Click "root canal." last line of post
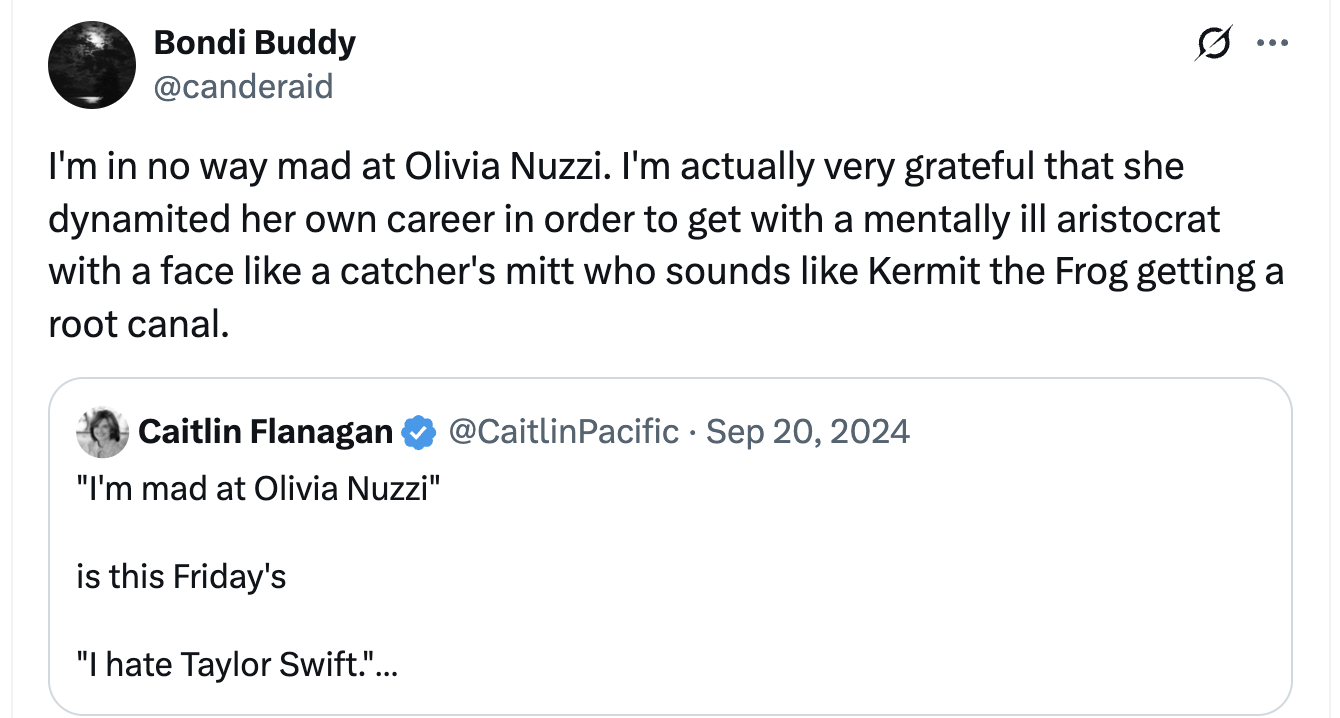1340x718 pixels. coord(138,325)
